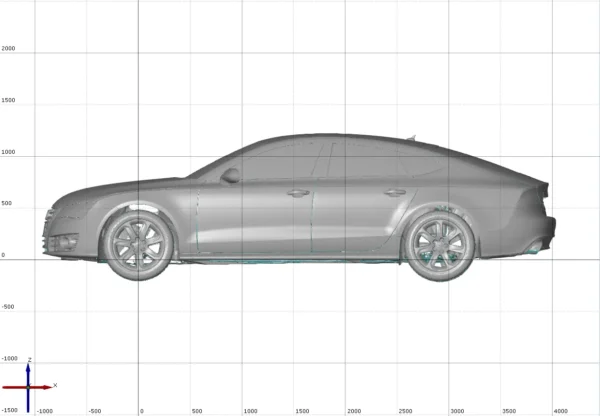Viewport: 600px width, 416px height.
Task: Select the front door panel of the car
Action: click(x=254, y=218)
